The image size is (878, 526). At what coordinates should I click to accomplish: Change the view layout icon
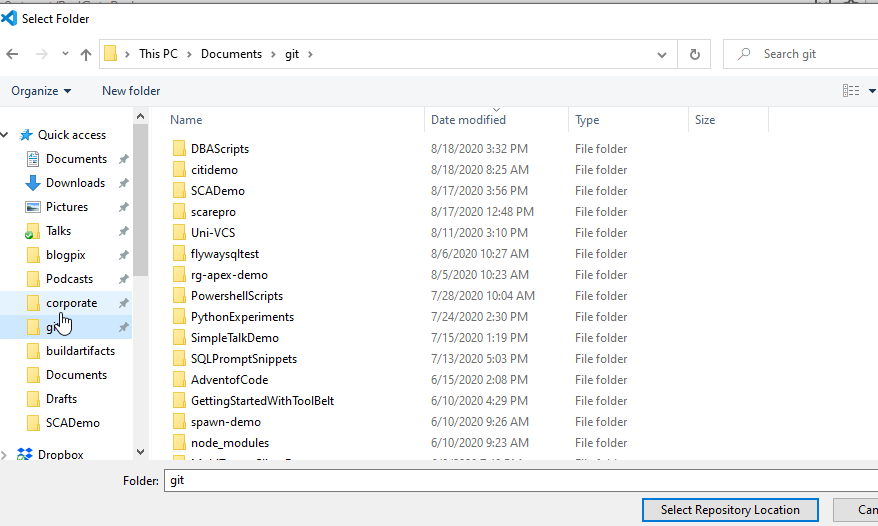851,91
